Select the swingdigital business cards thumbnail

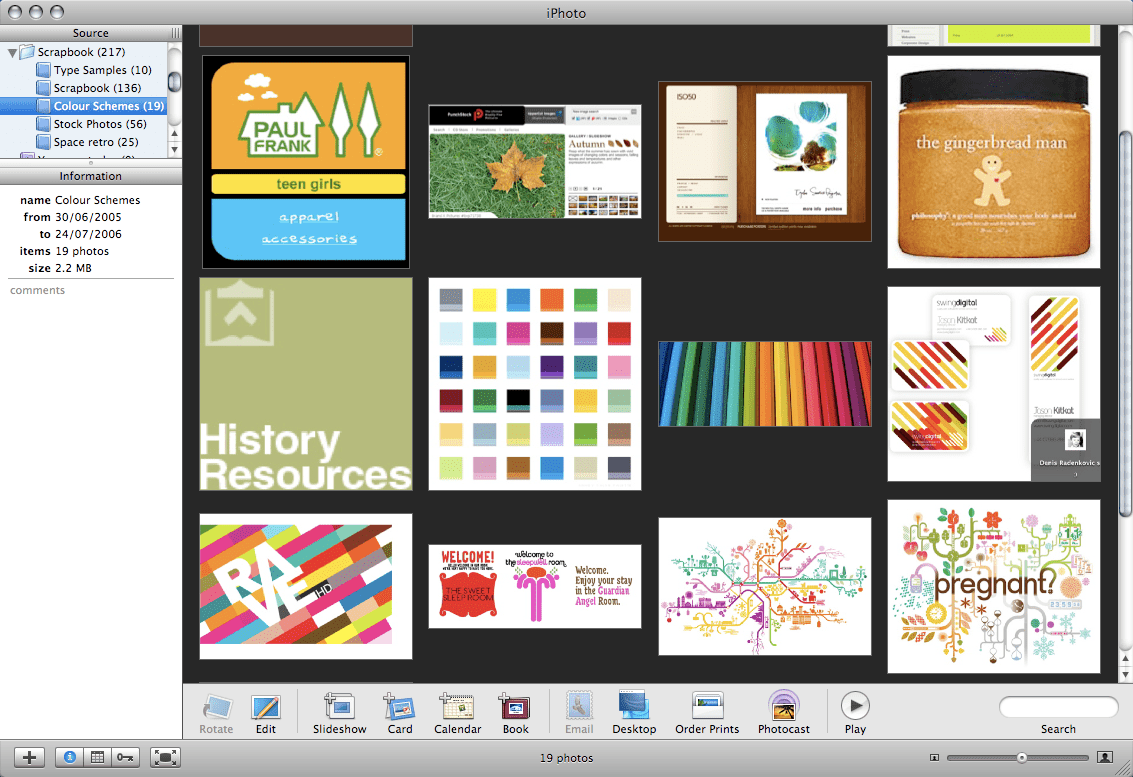pyautogui.click(x=994, y=384)
